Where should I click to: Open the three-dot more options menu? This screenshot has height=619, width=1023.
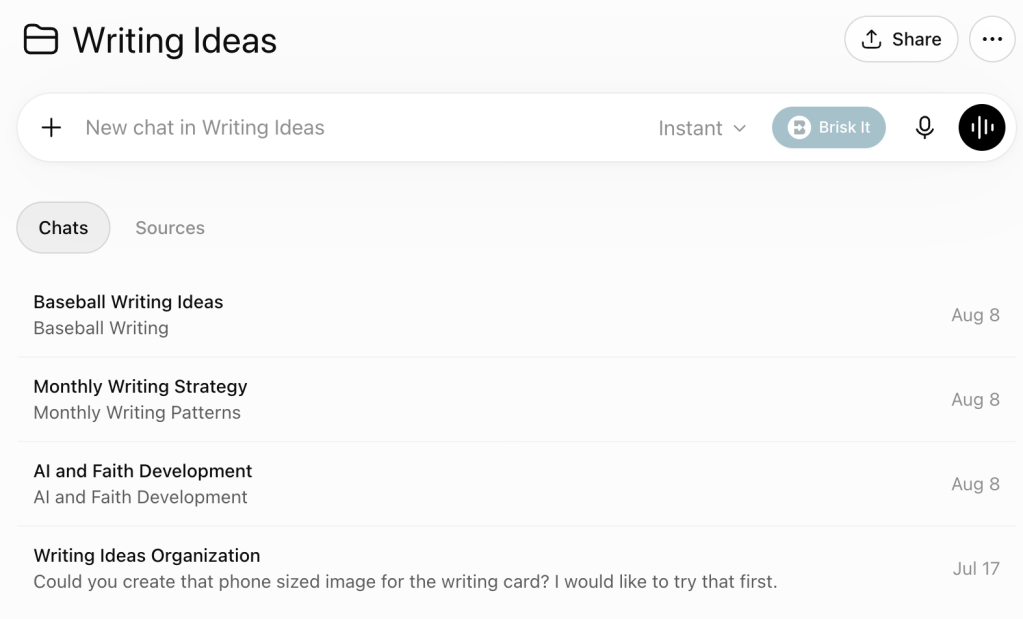click(x=992, y=39)
